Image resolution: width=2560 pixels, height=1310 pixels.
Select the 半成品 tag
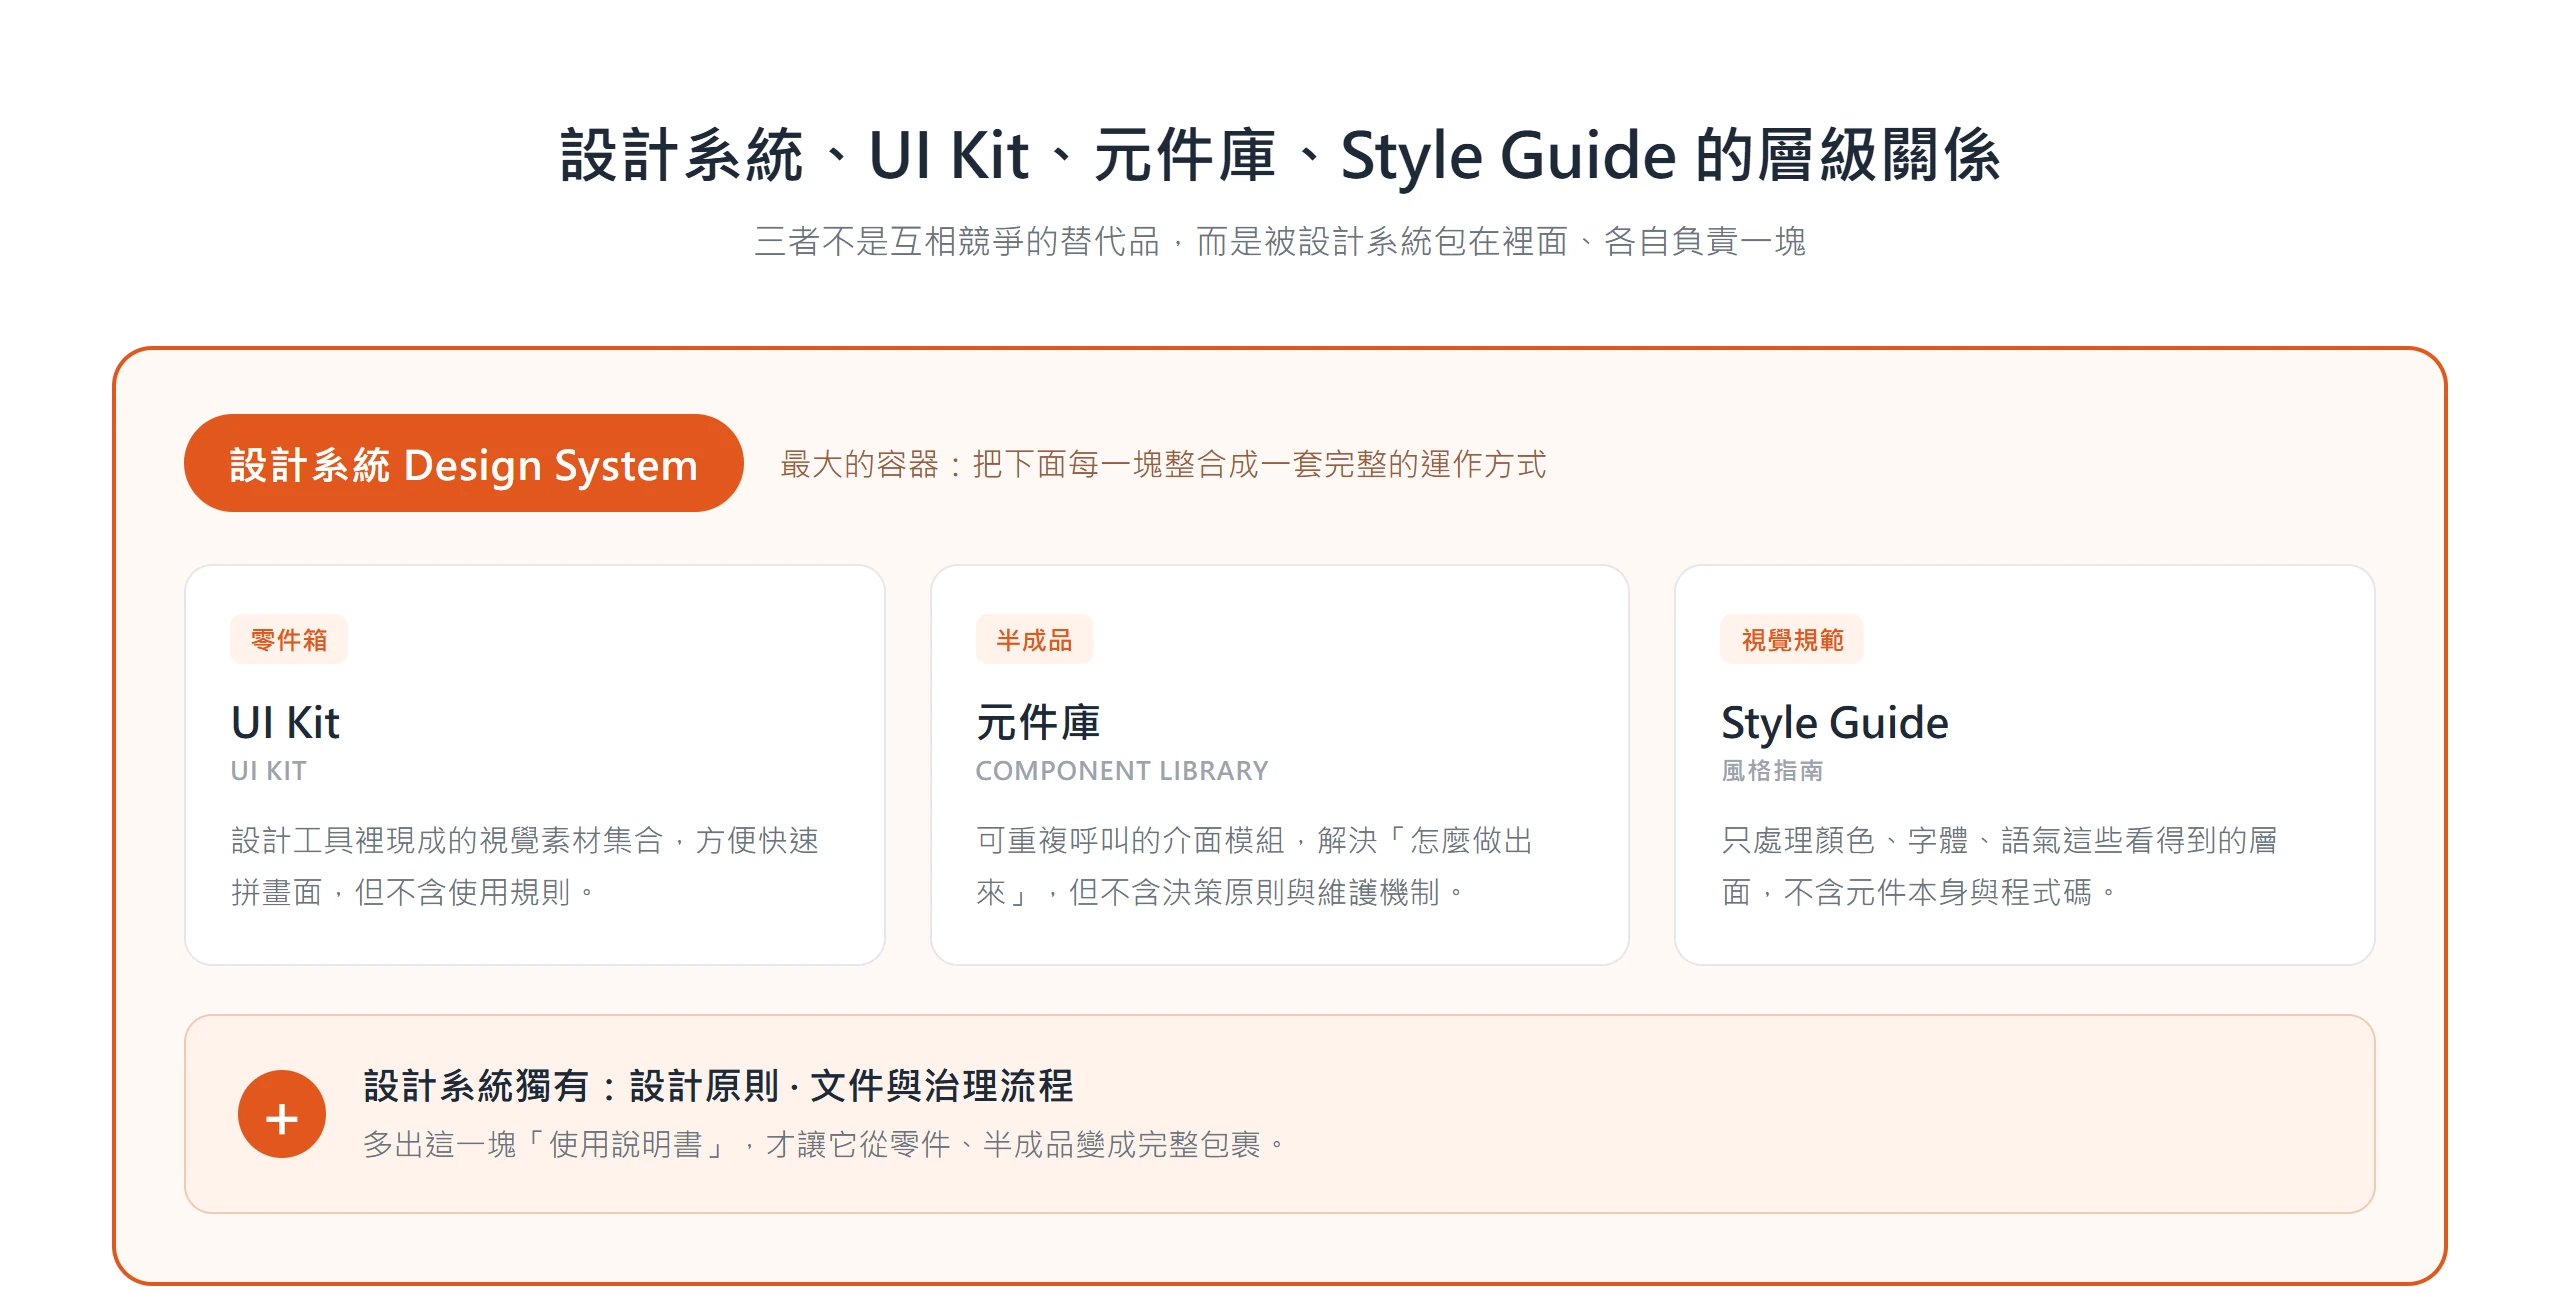click(1034, 639)
